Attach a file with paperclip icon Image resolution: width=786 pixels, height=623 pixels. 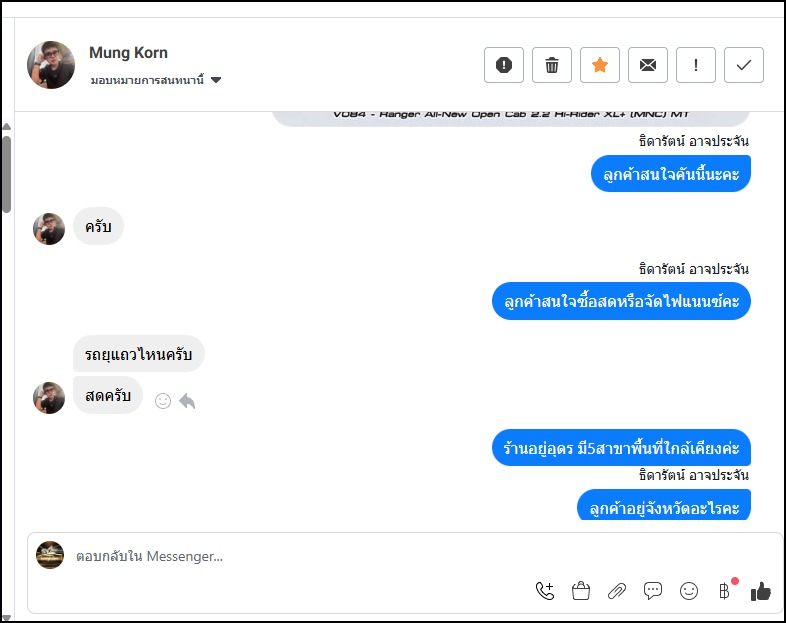(617, 591)
